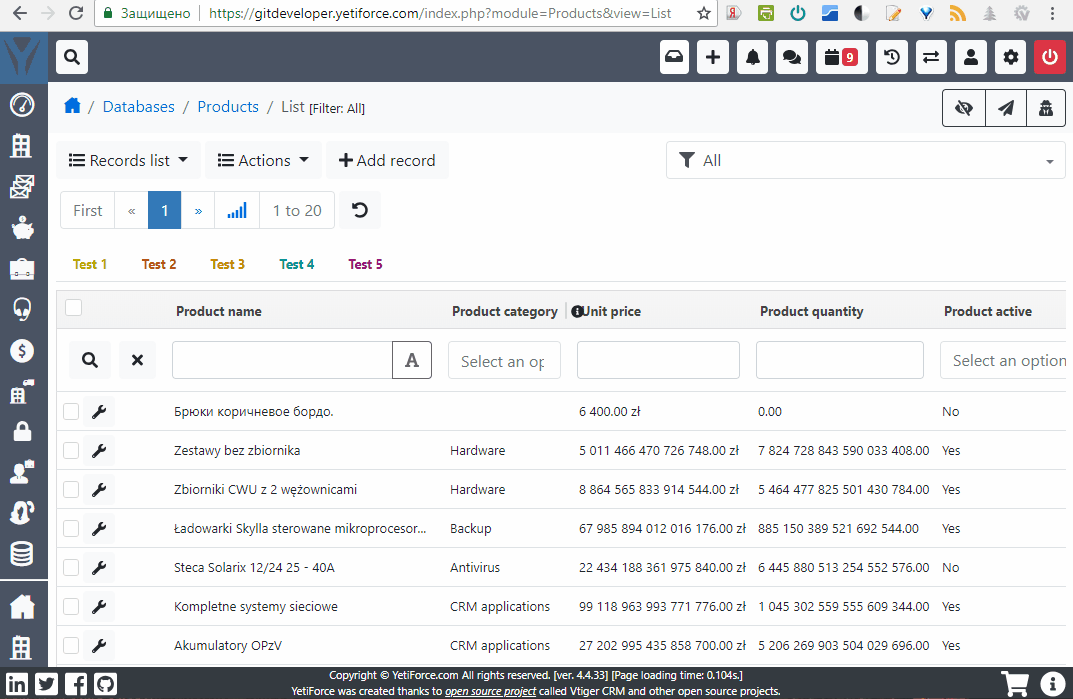Open user profile icon
Viewport: 1073px width, 699px height.
(971, 57)
